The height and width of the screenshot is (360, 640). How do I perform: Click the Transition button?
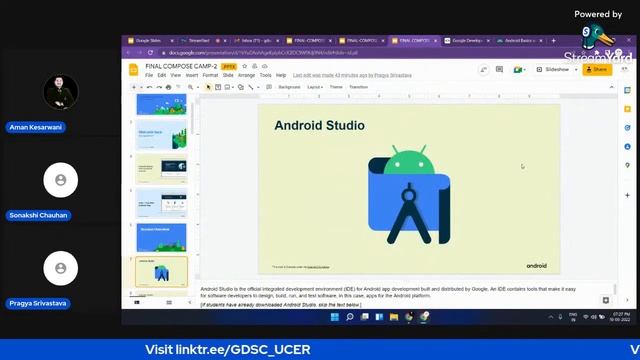[x=358, y=87]
